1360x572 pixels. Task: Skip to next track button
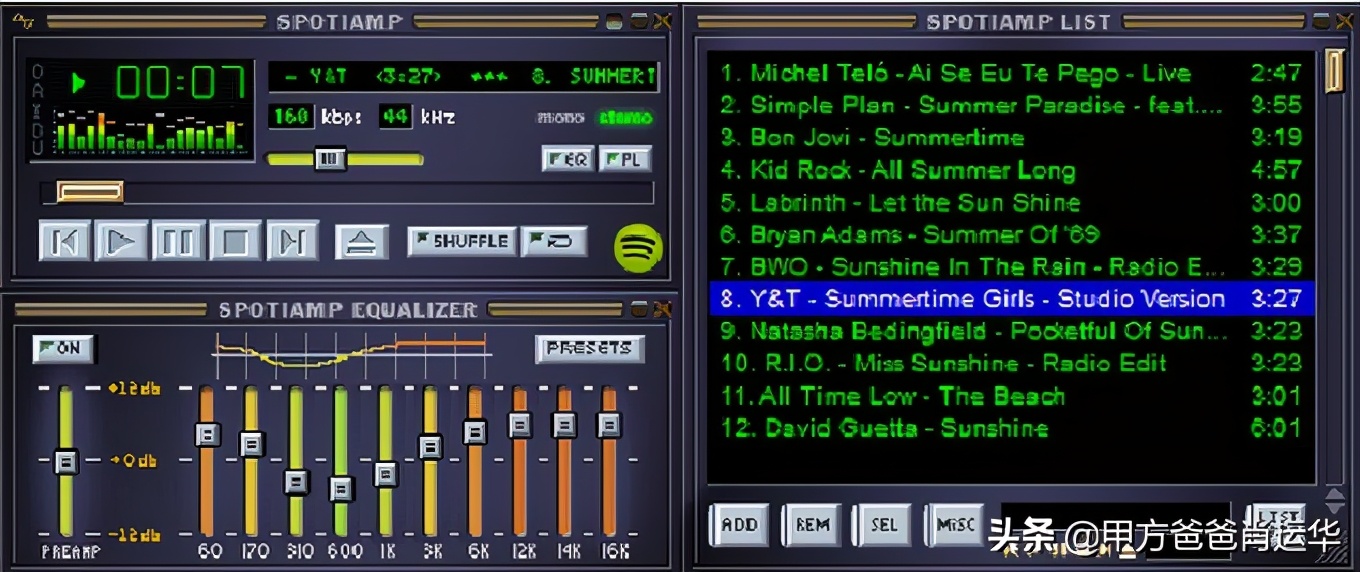click(292, 241)
